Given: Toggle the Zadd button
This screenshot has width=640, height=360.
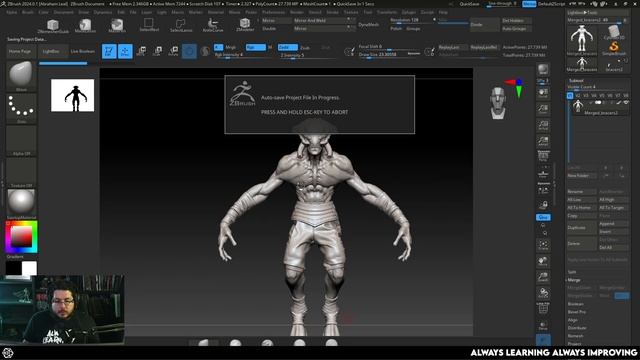Looking at the screenshot, I should point(287,47).
